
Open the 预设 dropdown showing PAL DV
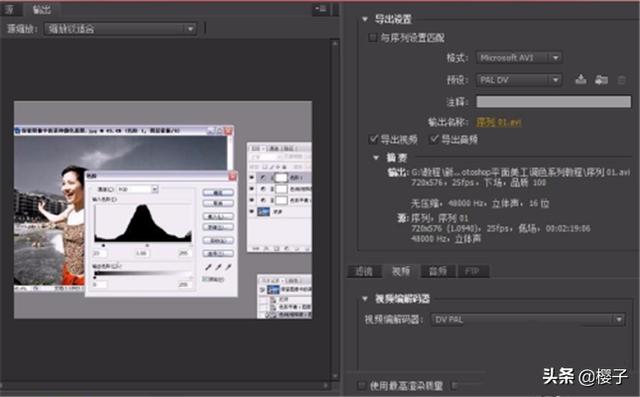519,80
